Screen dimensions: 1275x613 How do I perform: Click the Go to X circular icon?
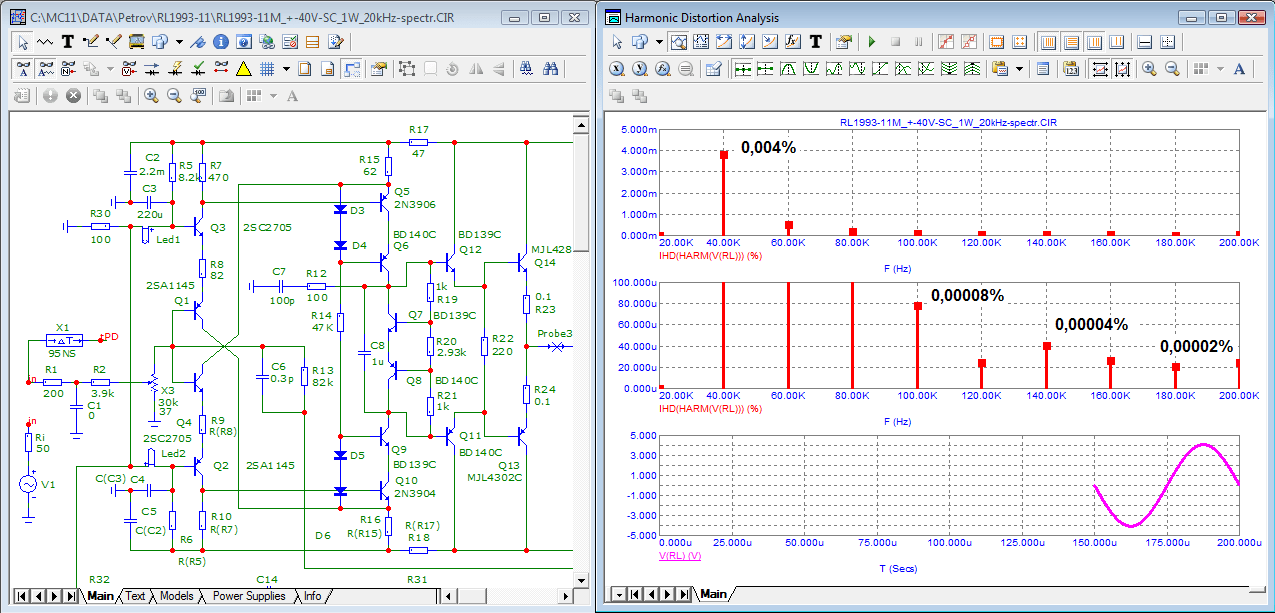617,69
